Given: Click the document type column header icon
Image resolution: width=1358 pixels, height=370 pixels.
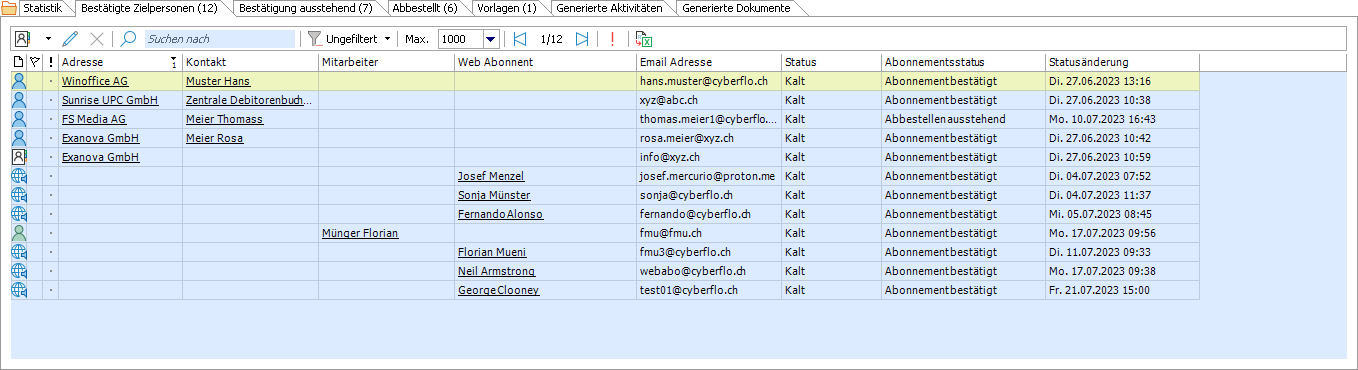Looking at the screenshot, I should [x=18, y=62].
